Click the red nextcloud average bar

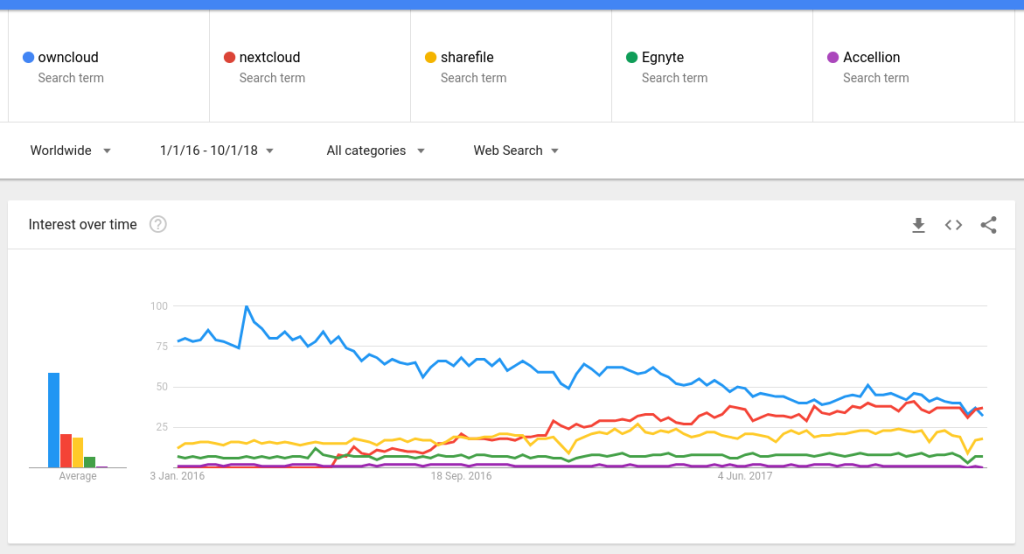coord(66,450)
